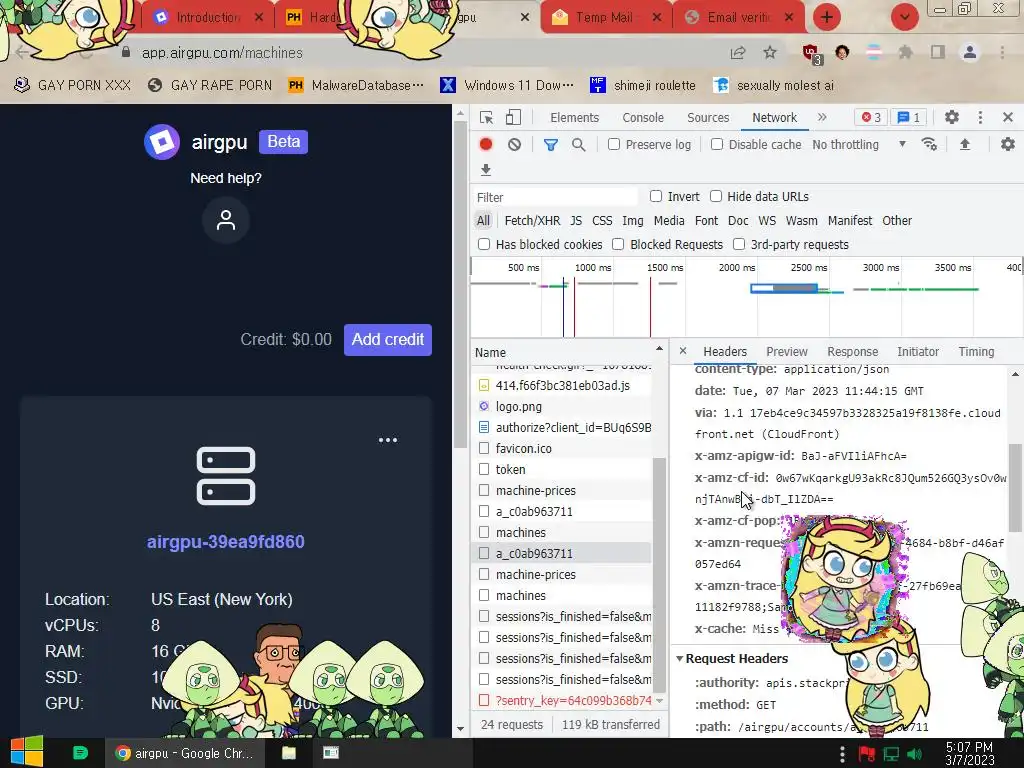1024x768 pixels.
Task: Click the blue issues count badge
Action: click(x=908, y=118)
